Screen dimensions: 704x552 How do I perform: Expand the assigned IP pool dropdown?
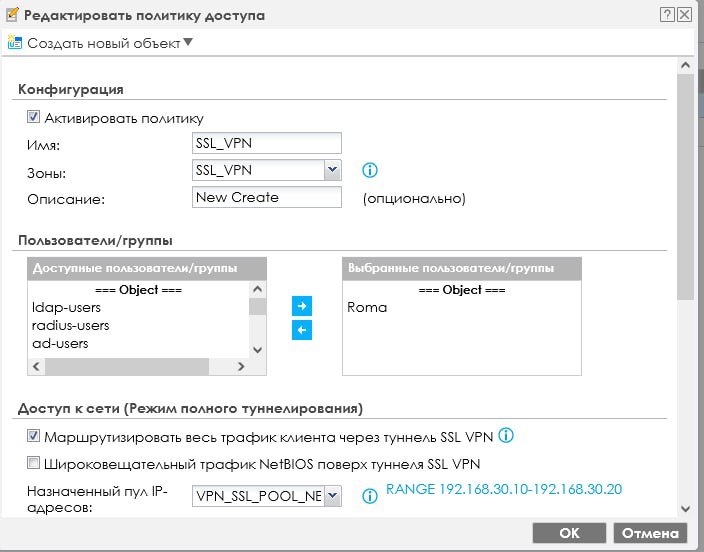click(333, 496)
